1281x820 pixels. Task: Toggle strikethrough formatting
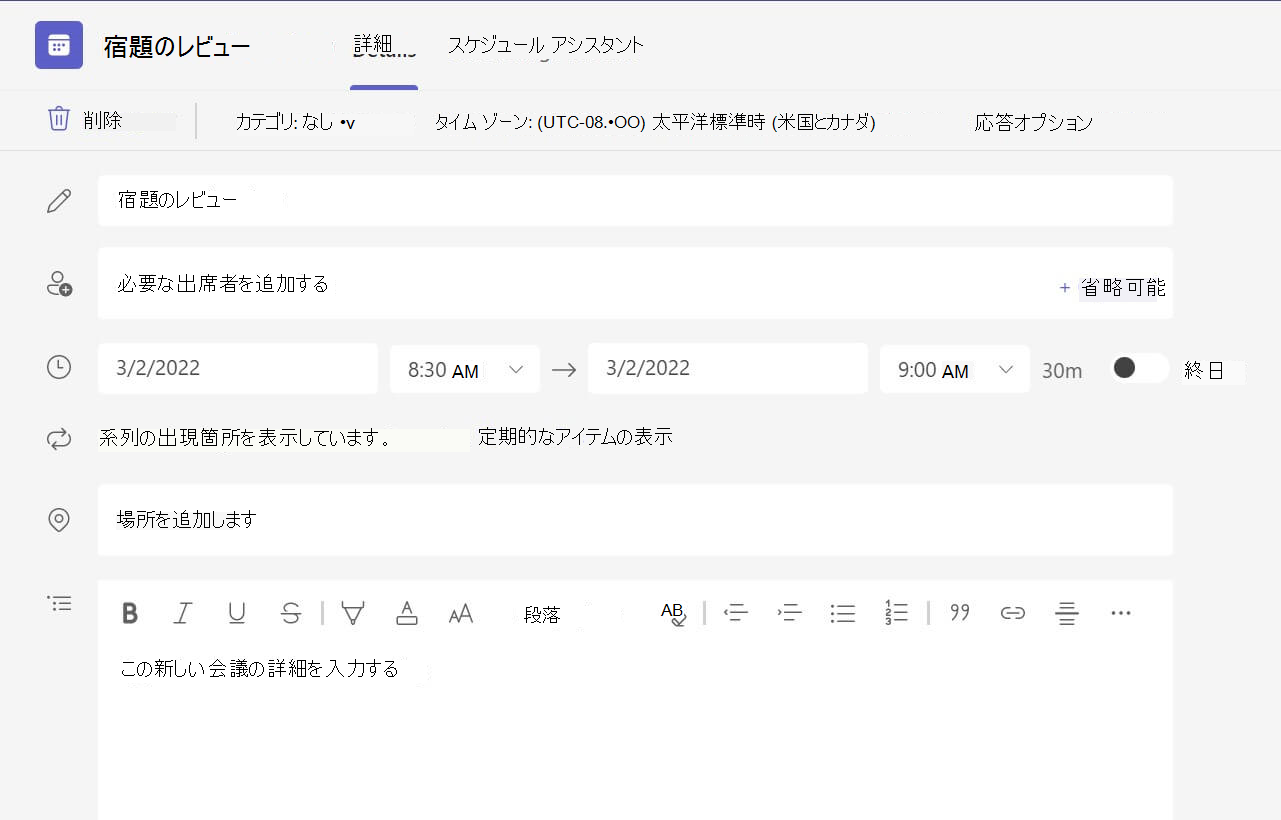tap(291, 614)
